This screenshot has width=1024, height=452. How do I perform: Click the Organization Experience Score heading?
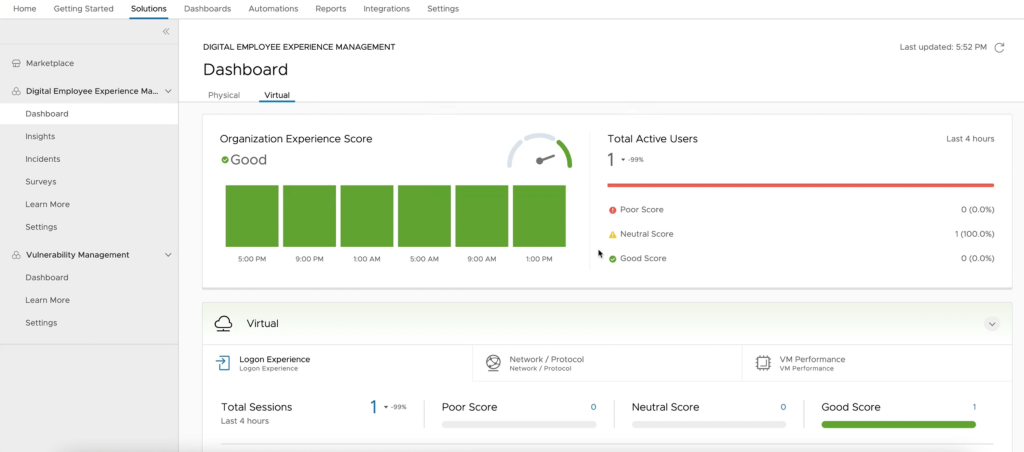pos(296,139)
